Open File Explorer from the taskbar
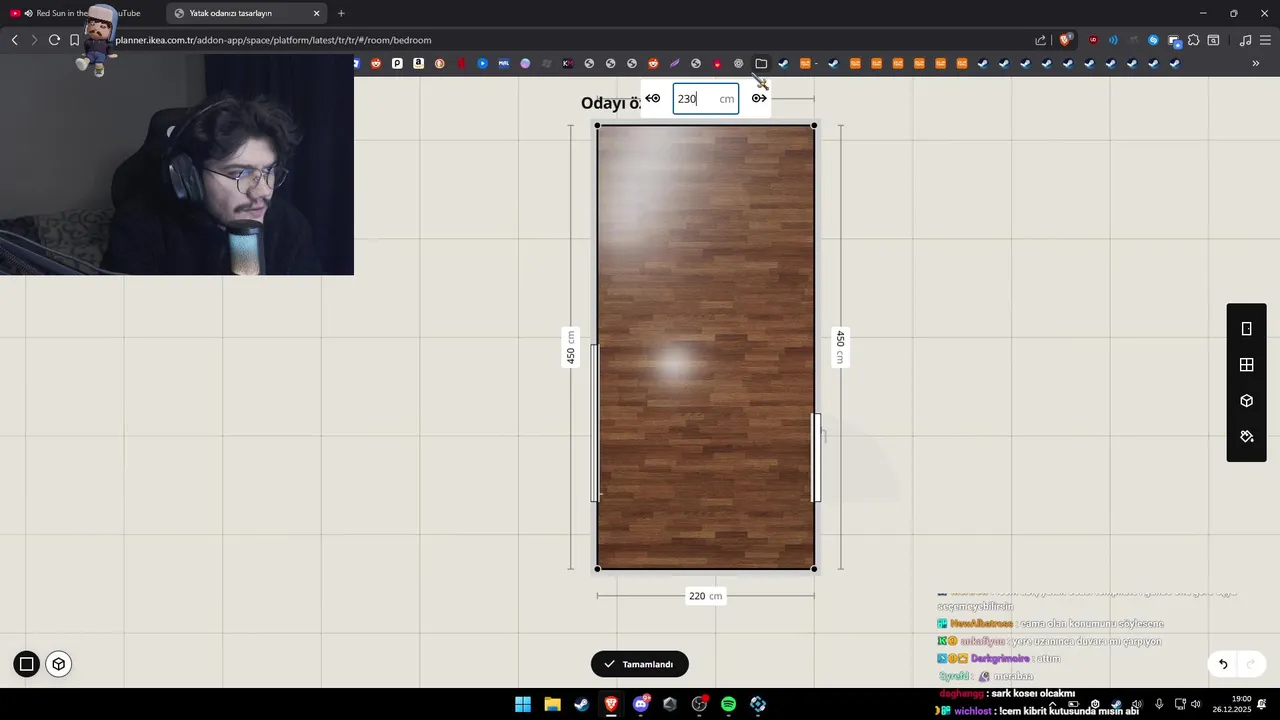 pyautogui.click(x=552, y=704)
